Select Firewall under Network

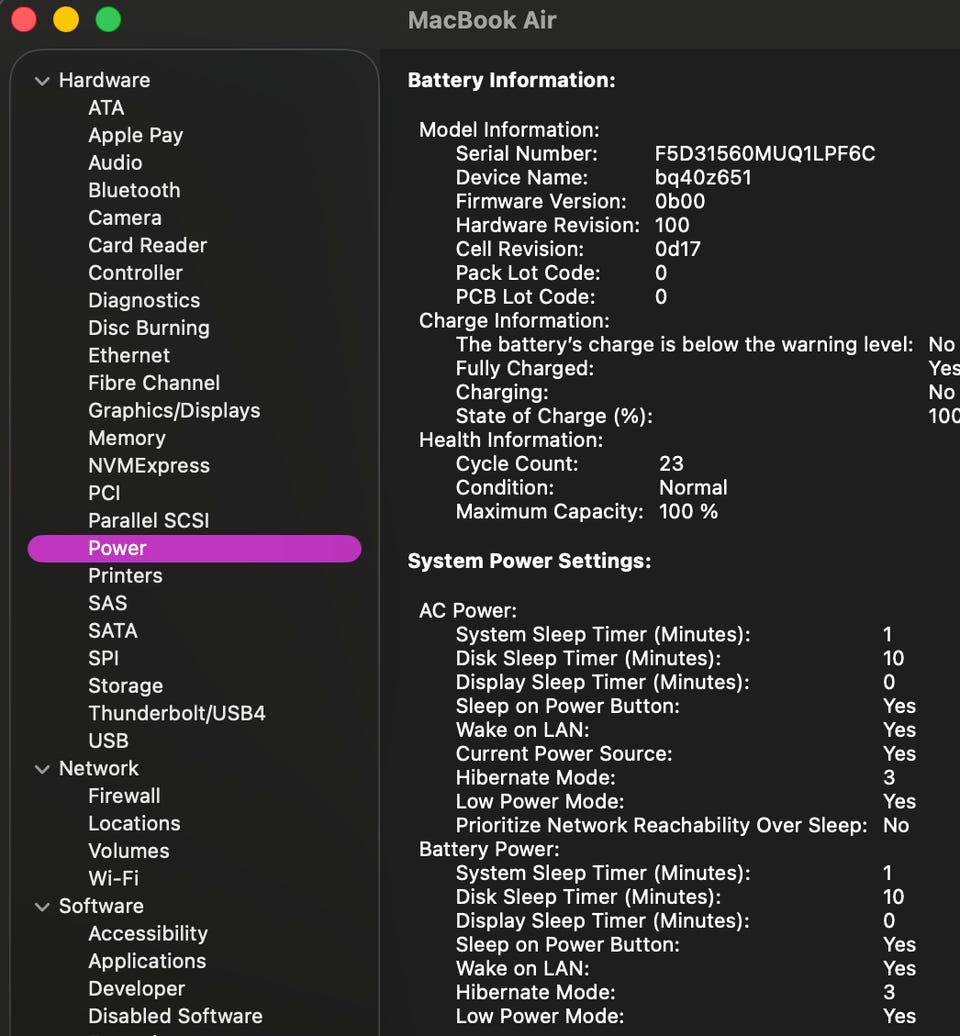coord(124,796)
